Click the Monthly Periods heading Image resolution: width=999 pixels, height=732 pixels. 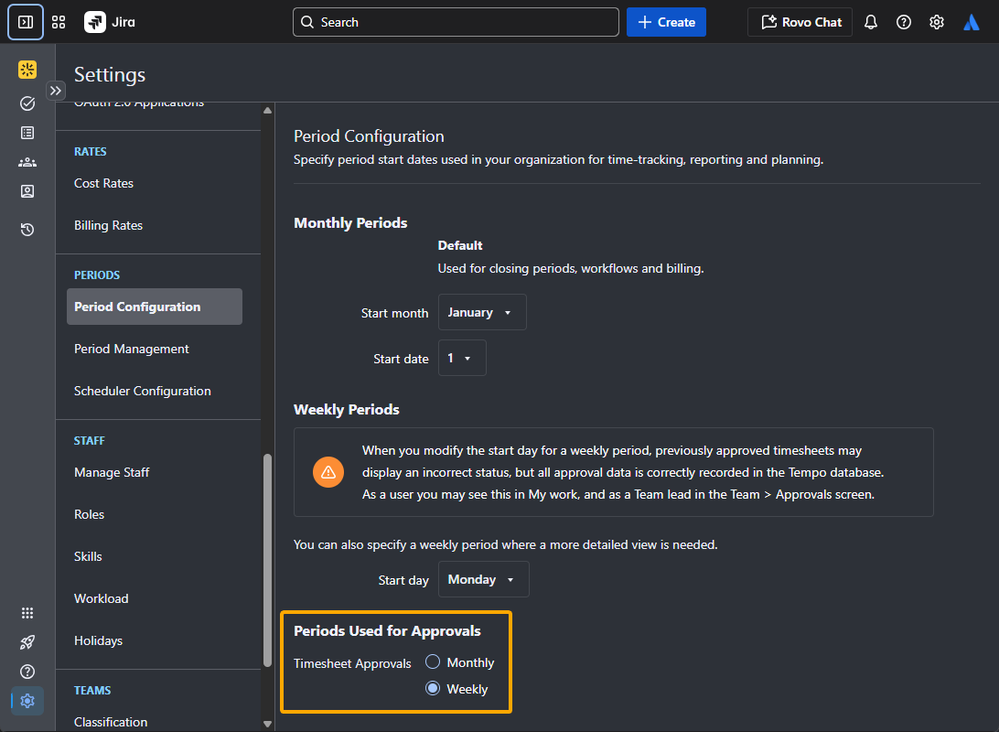click(x=350, y=223)
